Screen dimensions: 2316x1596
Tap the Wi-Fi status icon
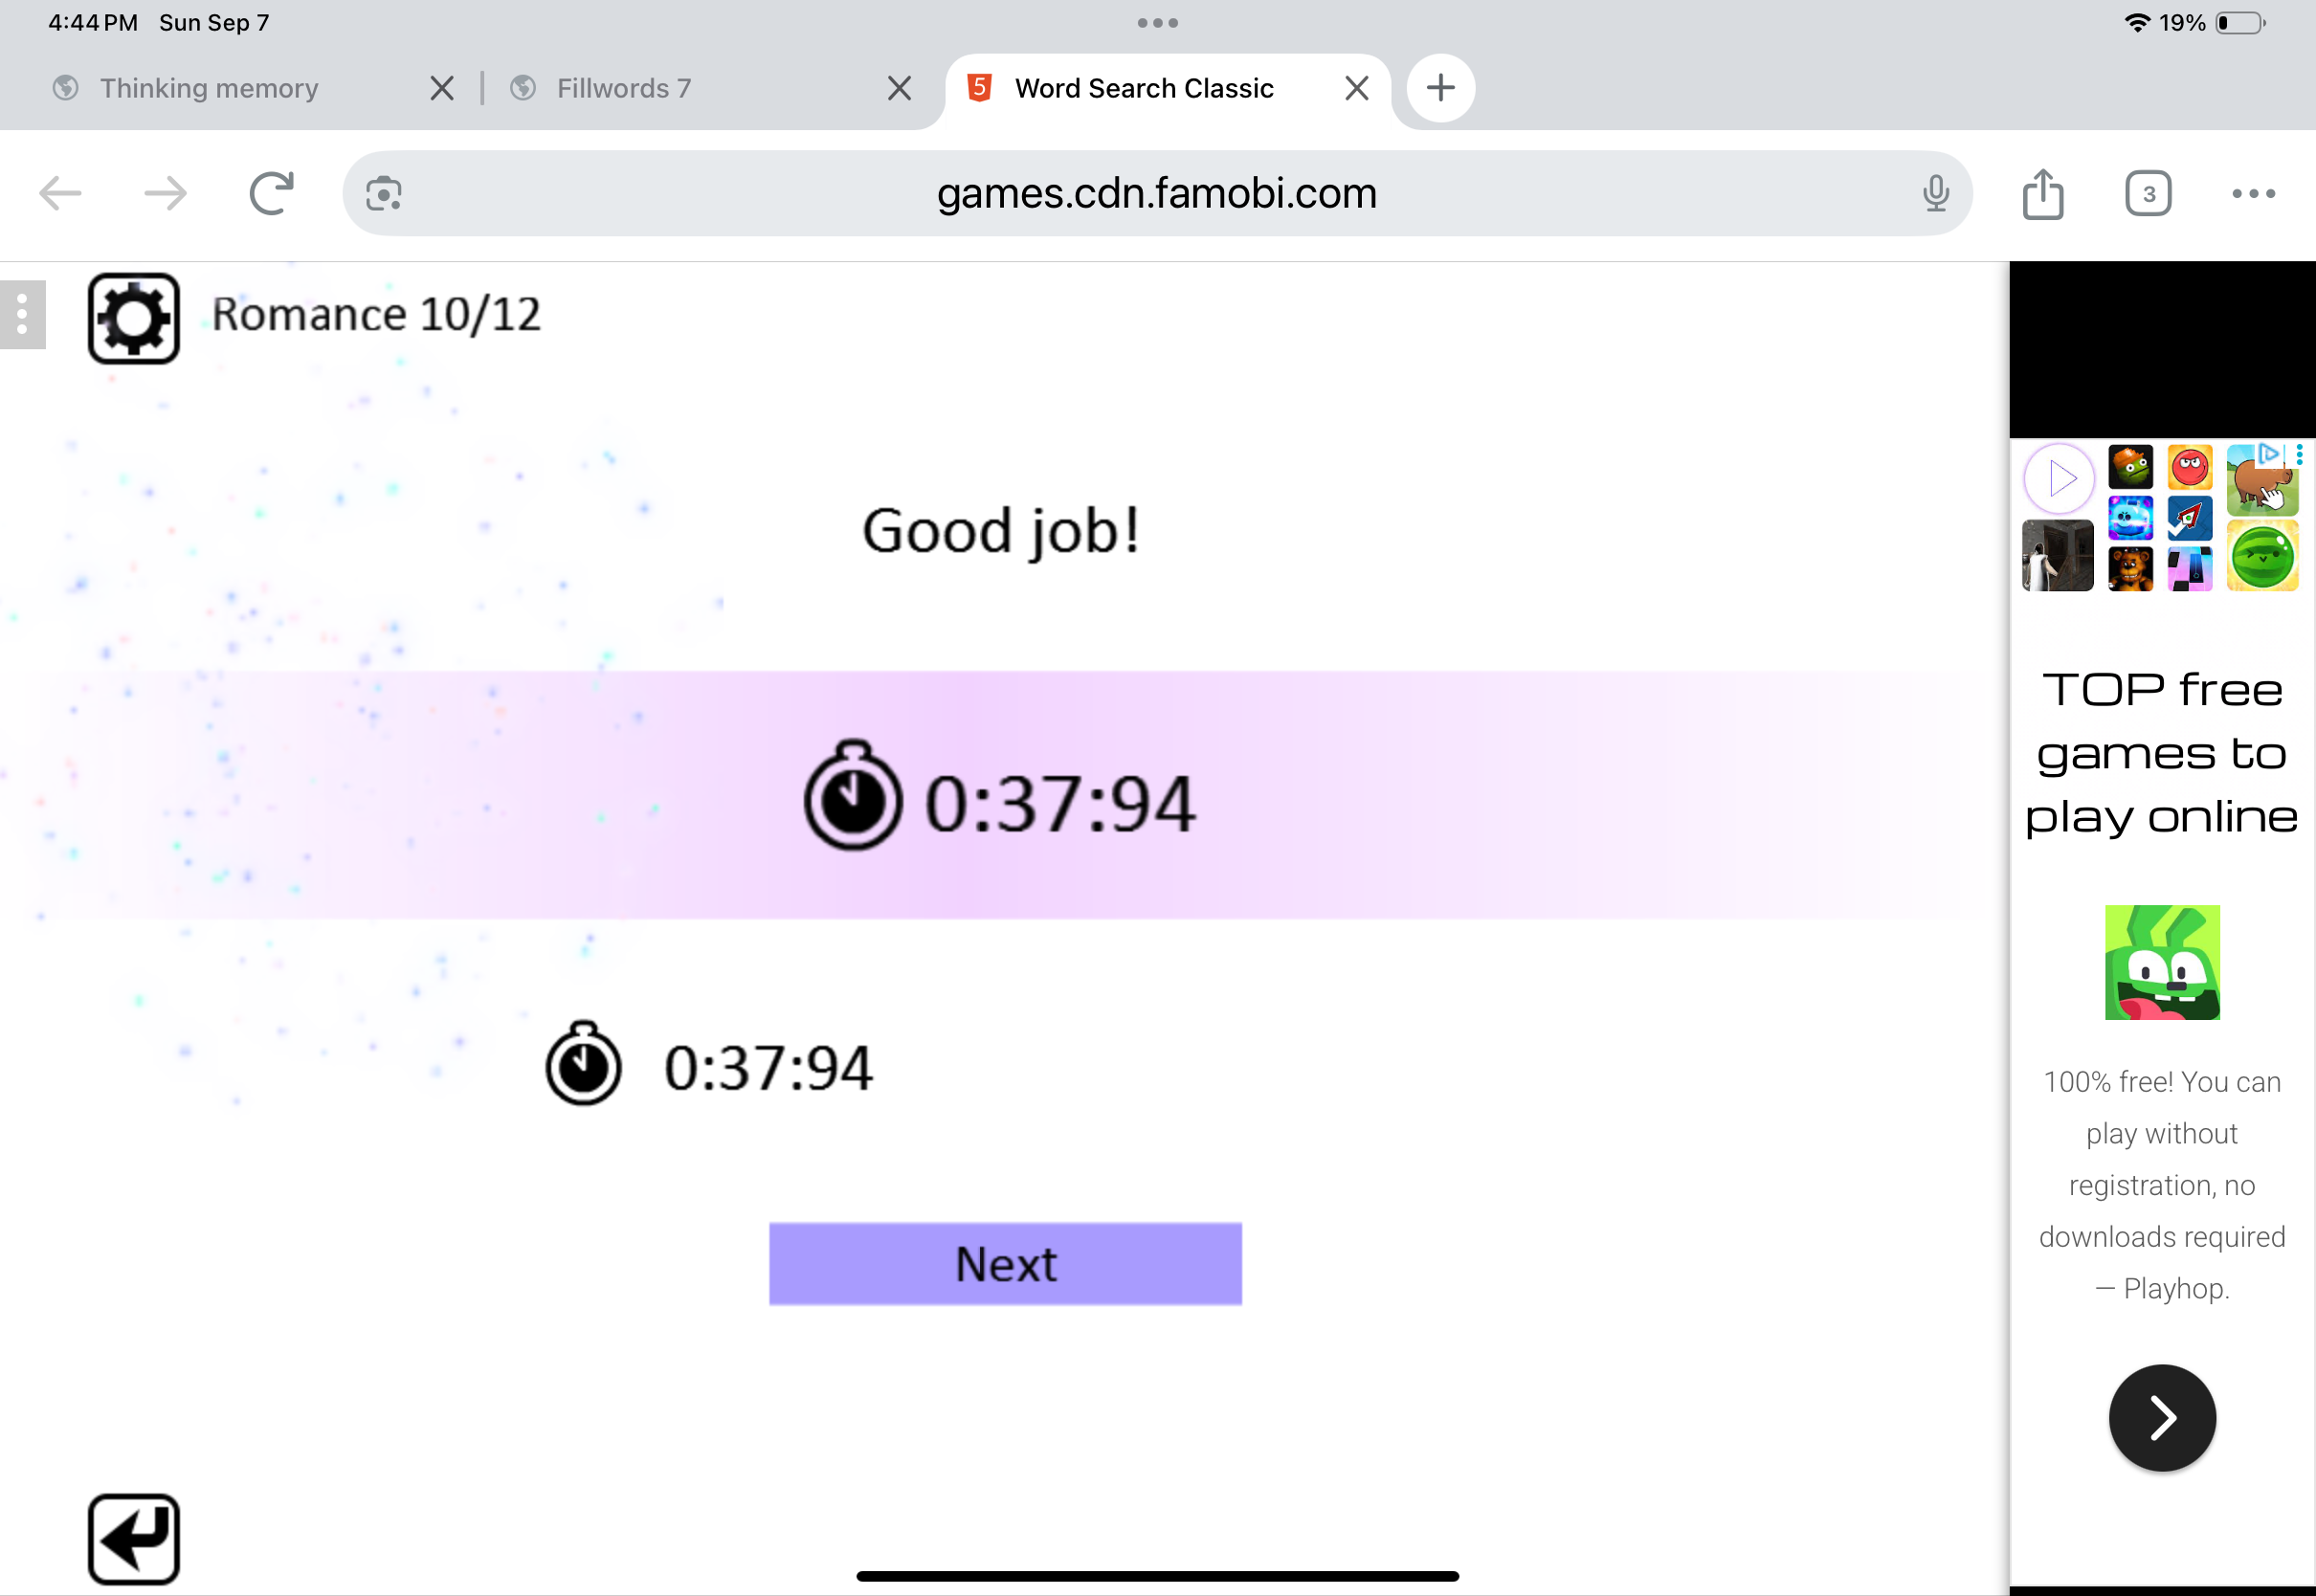pyautogui.click(x=2137, y=22)
